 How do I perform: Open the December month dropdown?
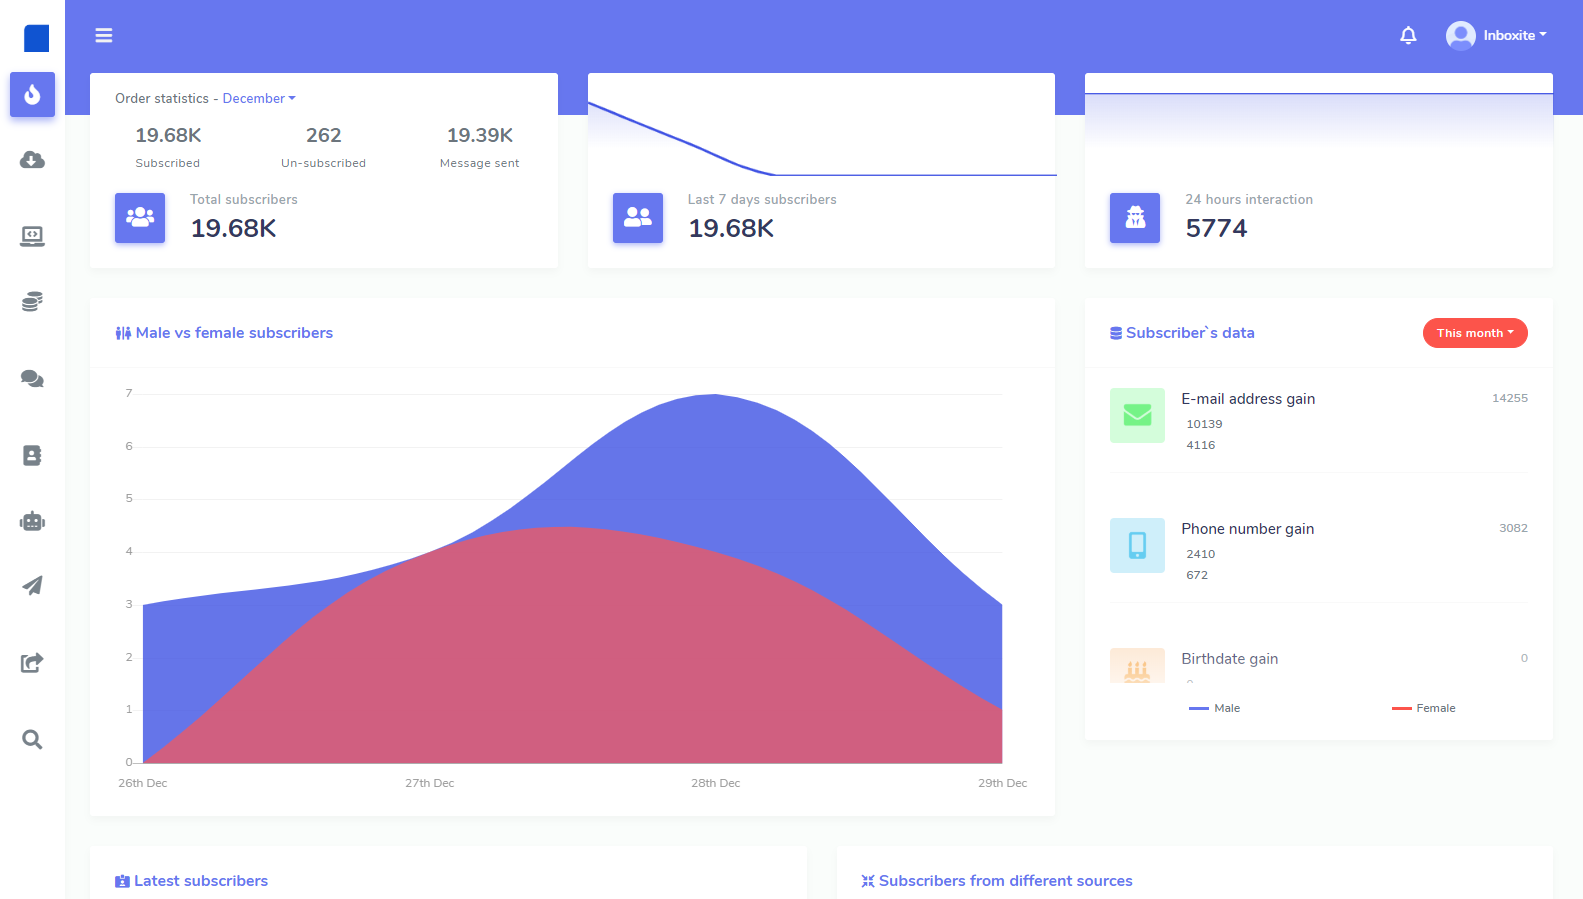[259, 98]
